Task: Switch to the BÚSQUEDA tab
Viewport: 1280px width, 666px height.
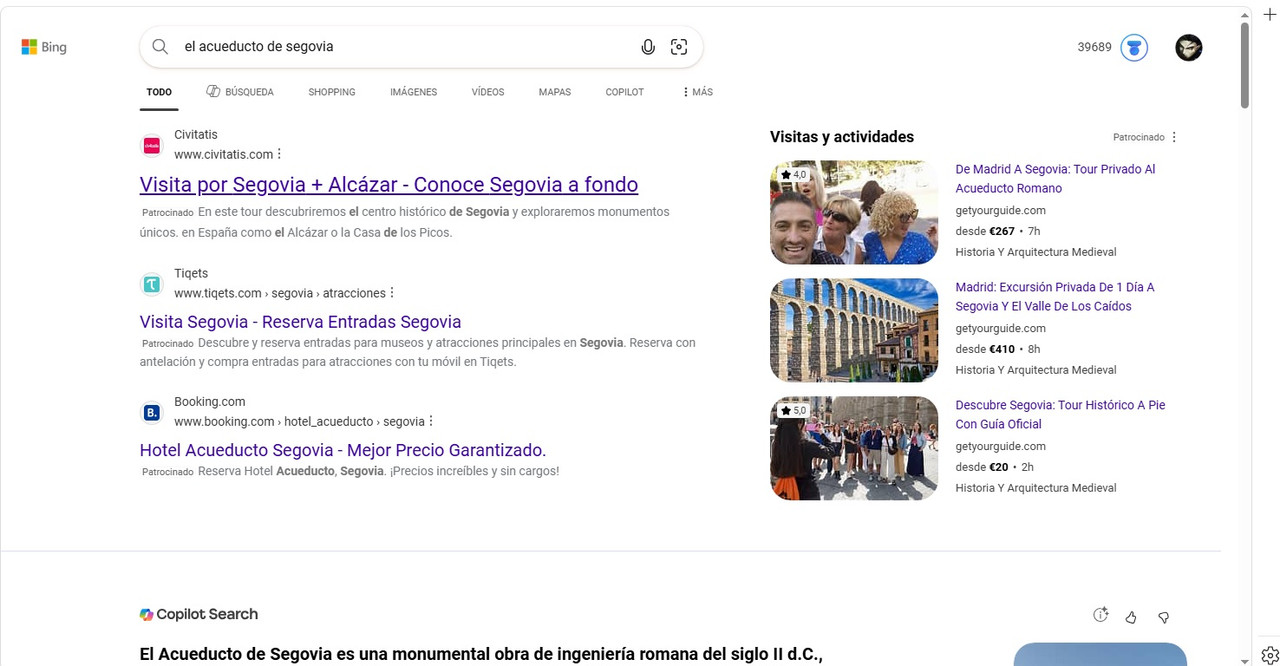Action: point(240,92)
